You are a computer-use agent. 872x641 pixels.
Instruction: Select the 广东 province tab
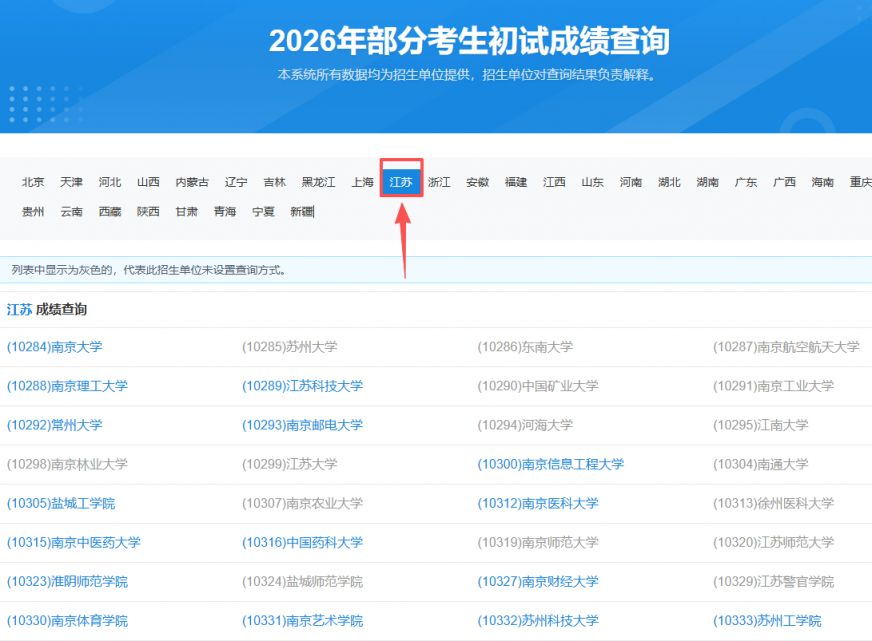[746, 182]
